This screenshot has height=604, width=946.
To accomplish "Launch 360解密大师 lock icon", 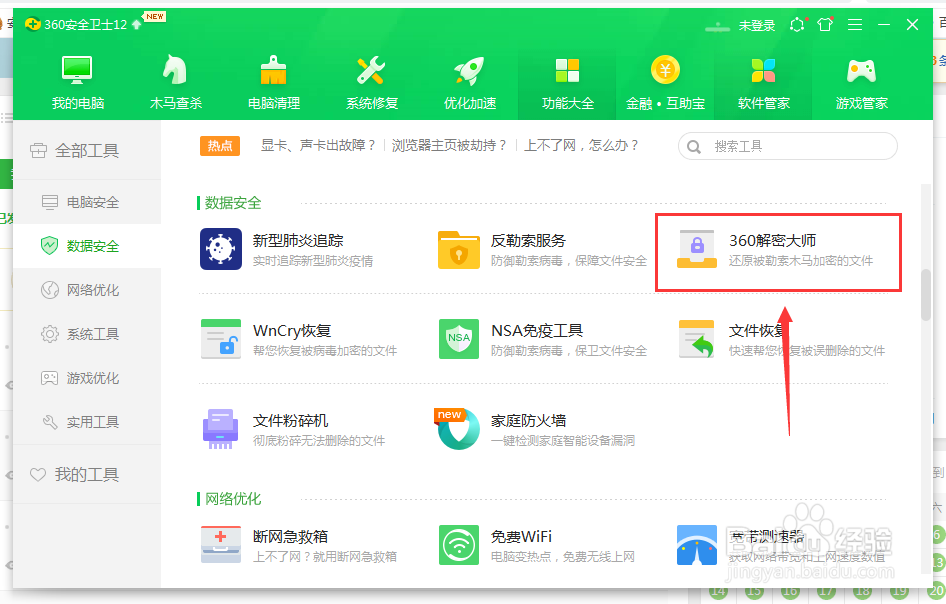I will [697, 249].
